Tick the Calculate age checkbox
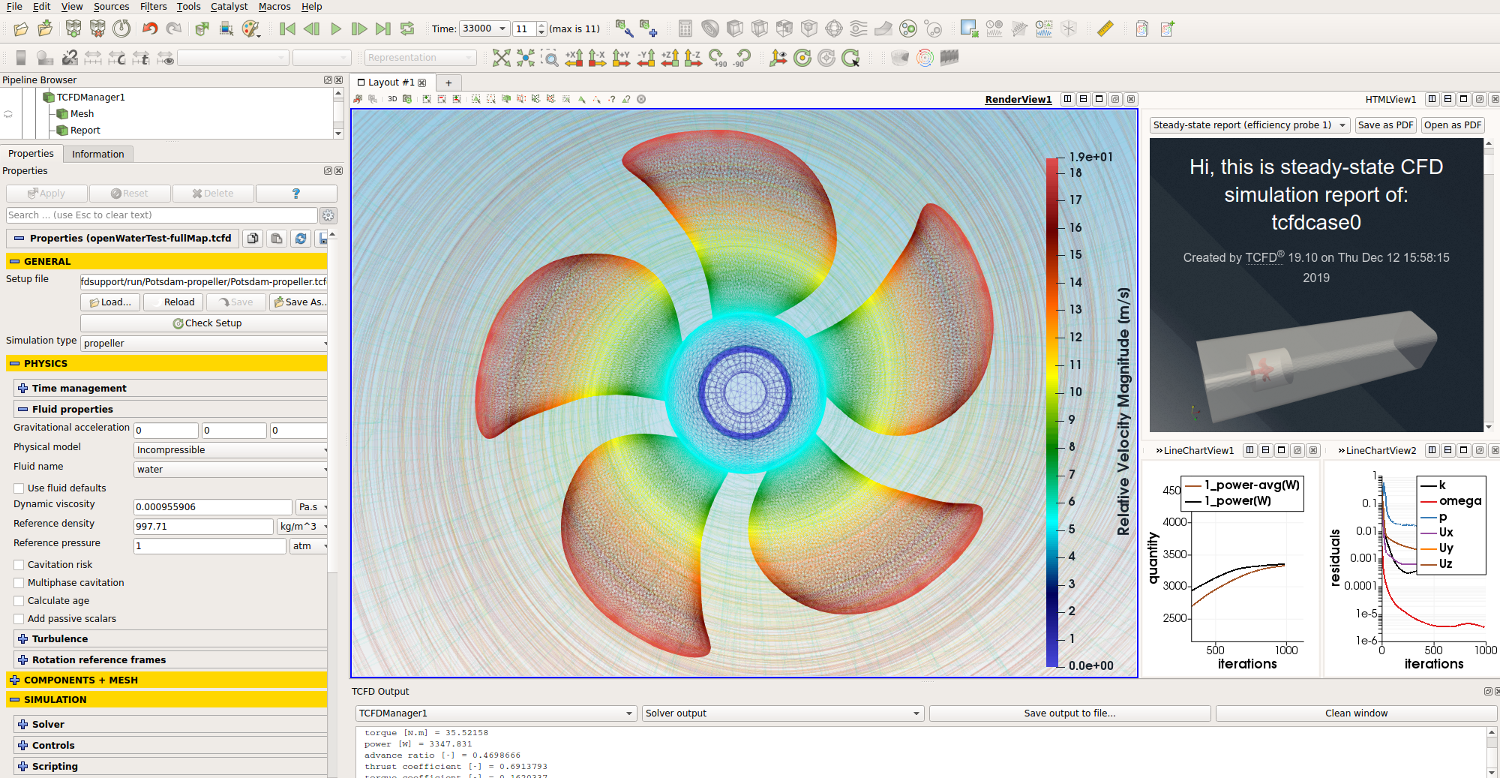The width and height of the screenshot is (1500, 778). pos(19,601)
